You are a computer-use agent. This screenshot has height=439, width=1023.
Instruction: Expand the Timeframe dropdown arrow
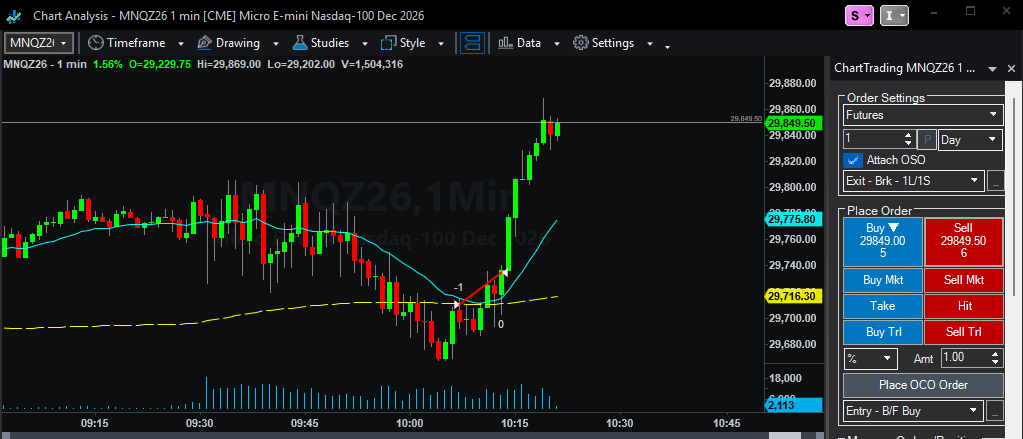(180, 44)
